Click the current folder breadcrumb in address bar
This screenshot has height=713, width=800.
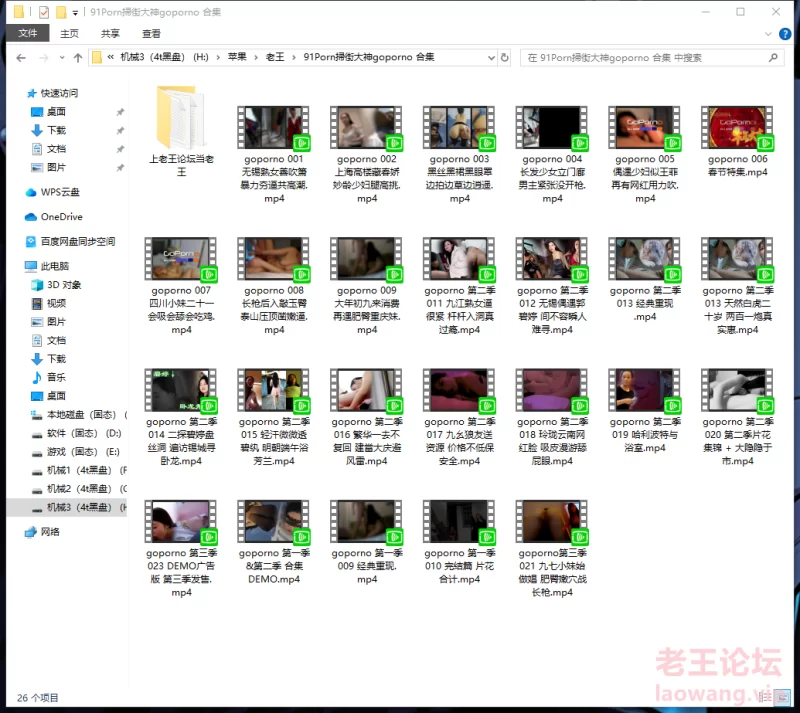(369, 57)
